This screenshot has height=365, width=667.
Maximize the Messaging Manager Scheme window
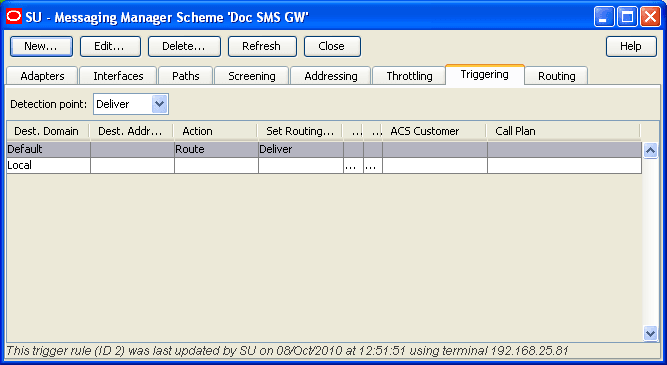(627, 17)
